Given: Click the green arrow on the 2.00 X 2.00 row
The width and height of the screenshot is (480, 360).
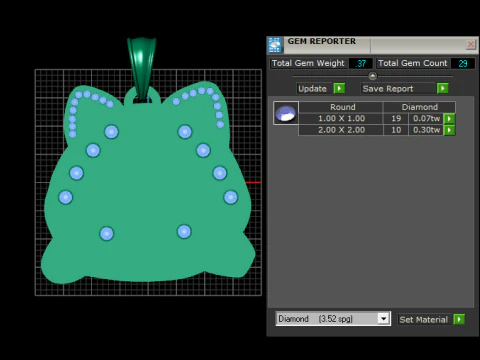Looking at the screenshot, I should (449, 130).
